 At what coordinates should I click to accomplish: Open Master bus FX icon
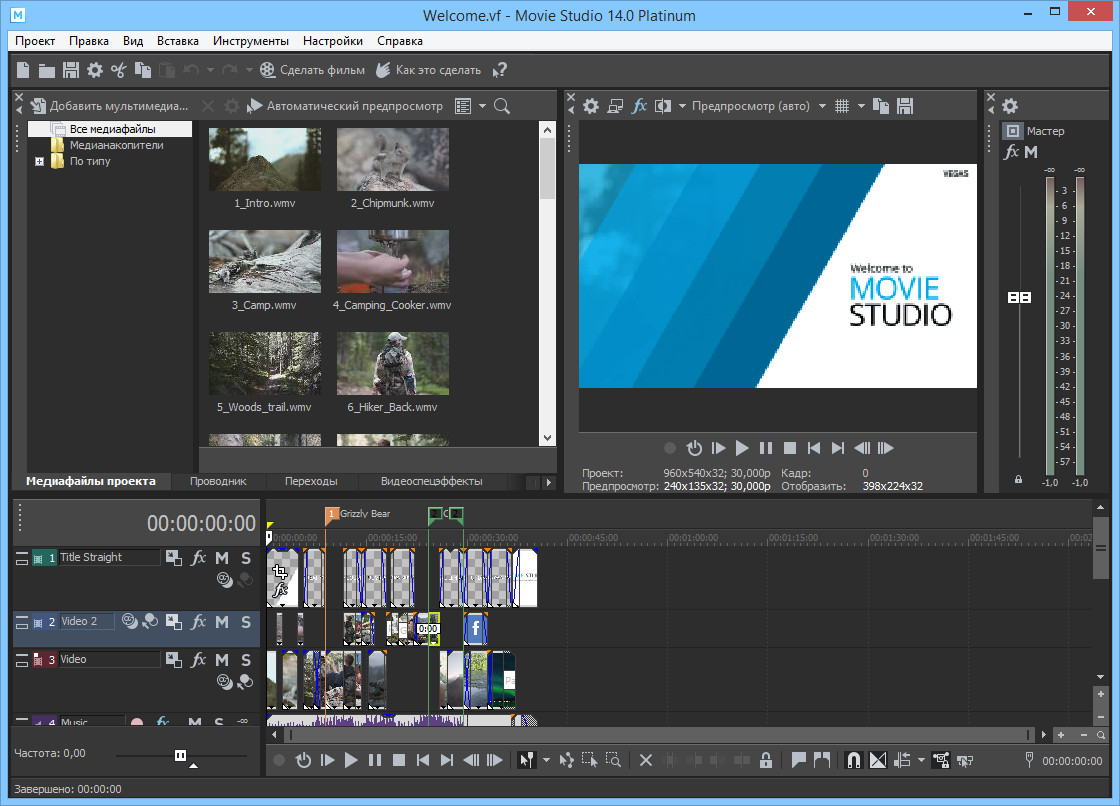point(1011,152)
